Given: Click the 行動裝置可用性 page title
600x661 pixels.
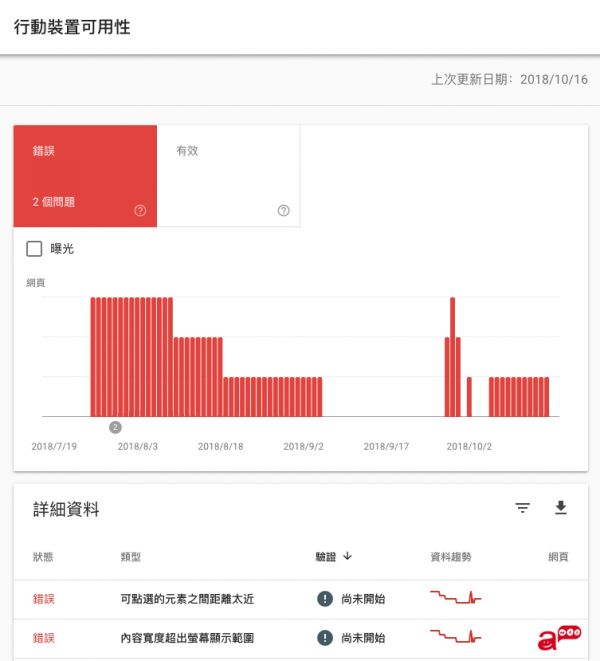Looking at the screenshot, I should [x=72, y=27].
